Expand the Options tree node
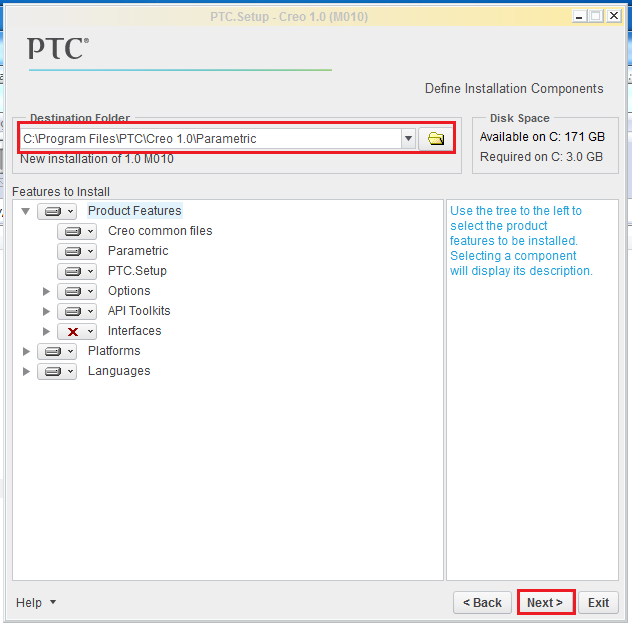The height and width of the screenshot is (626, 632). point(46,291)
